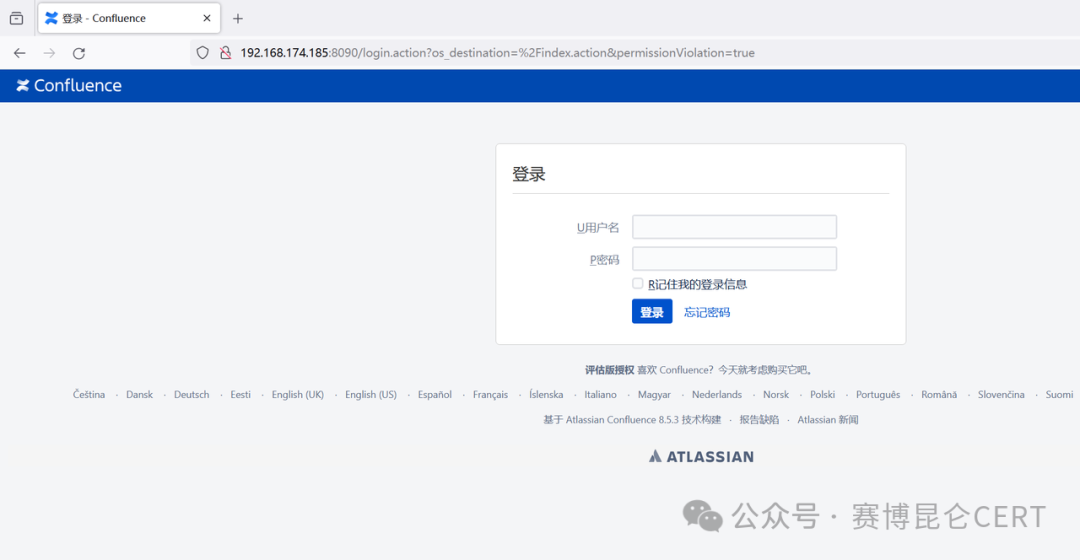Click the 今天就考虑购买它吧 purchase link
1080x560 pixels.
pyautogui.click(x=765, y=370)
